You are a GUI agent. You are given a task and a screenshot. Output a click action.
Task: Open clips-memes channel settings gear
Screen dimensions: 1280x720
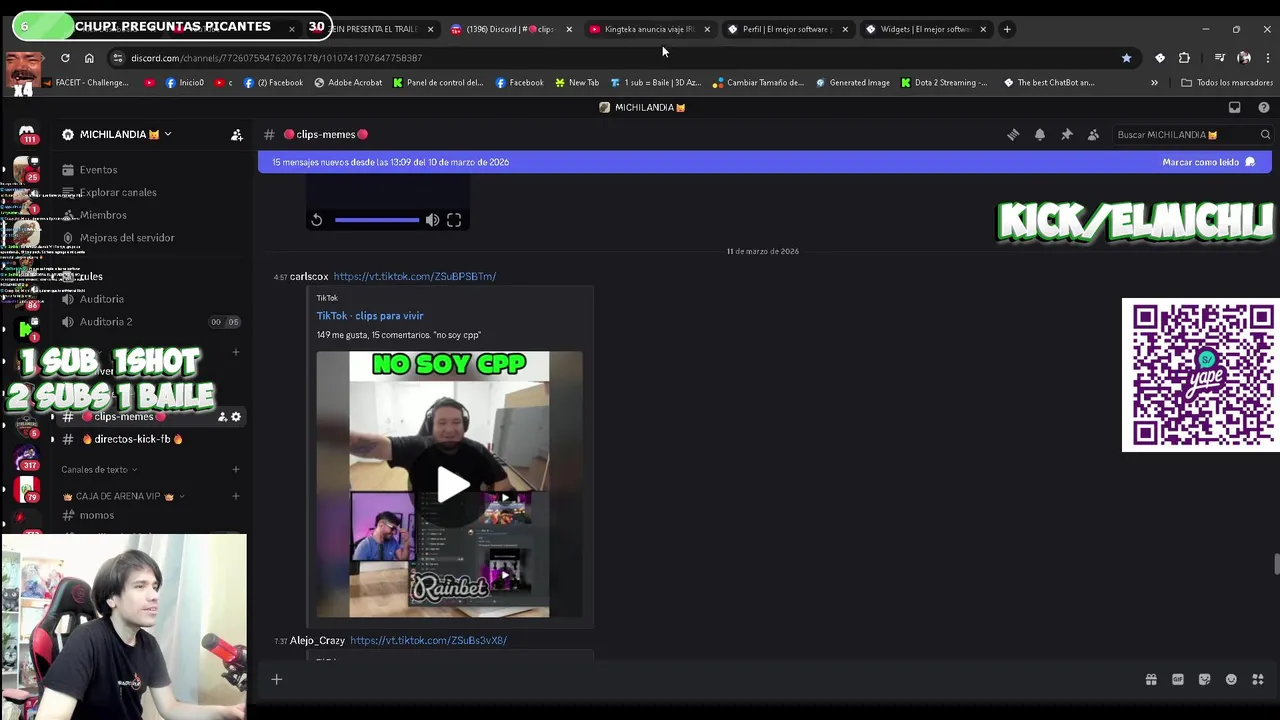236,417
